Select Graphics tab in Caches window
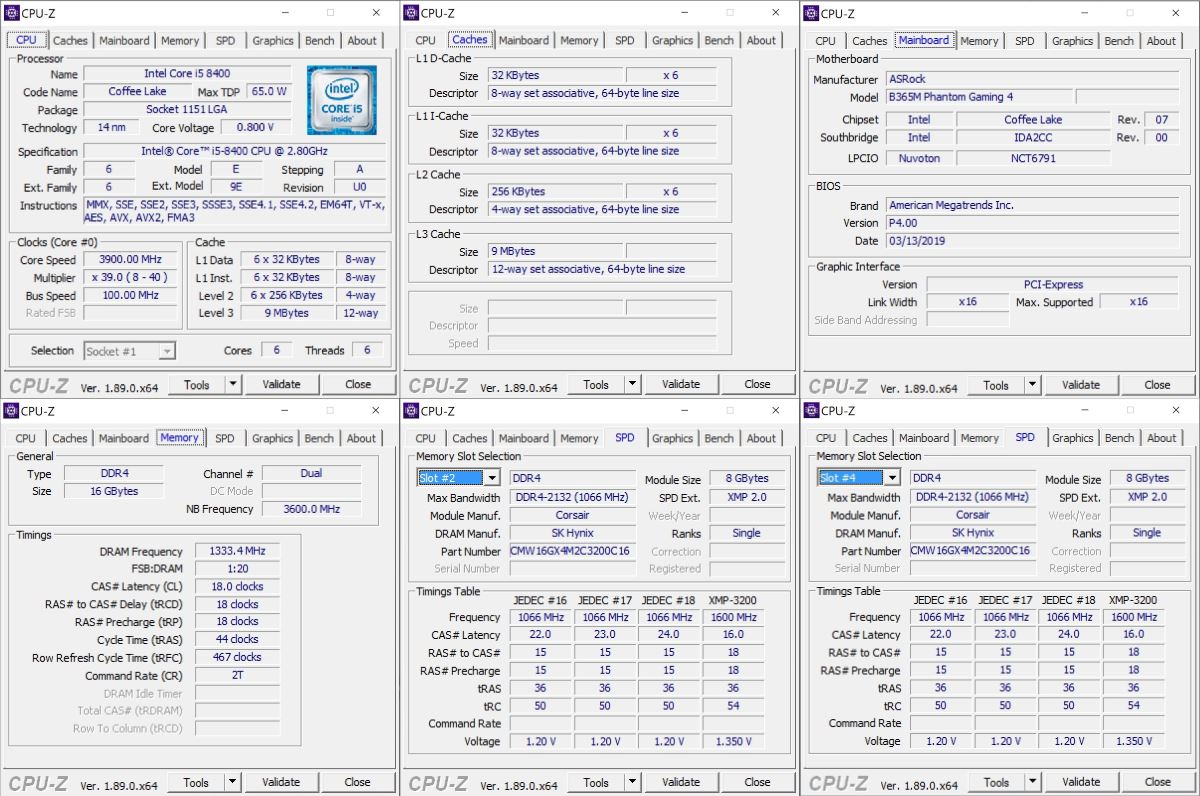 (x=672, y=41)
